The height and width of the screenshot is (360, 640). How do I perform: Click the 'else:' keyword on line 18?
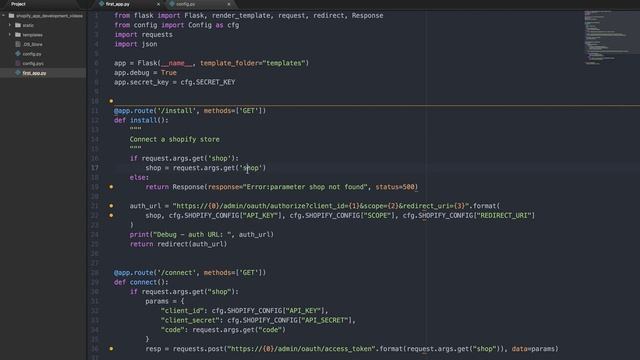pos(140,178)
